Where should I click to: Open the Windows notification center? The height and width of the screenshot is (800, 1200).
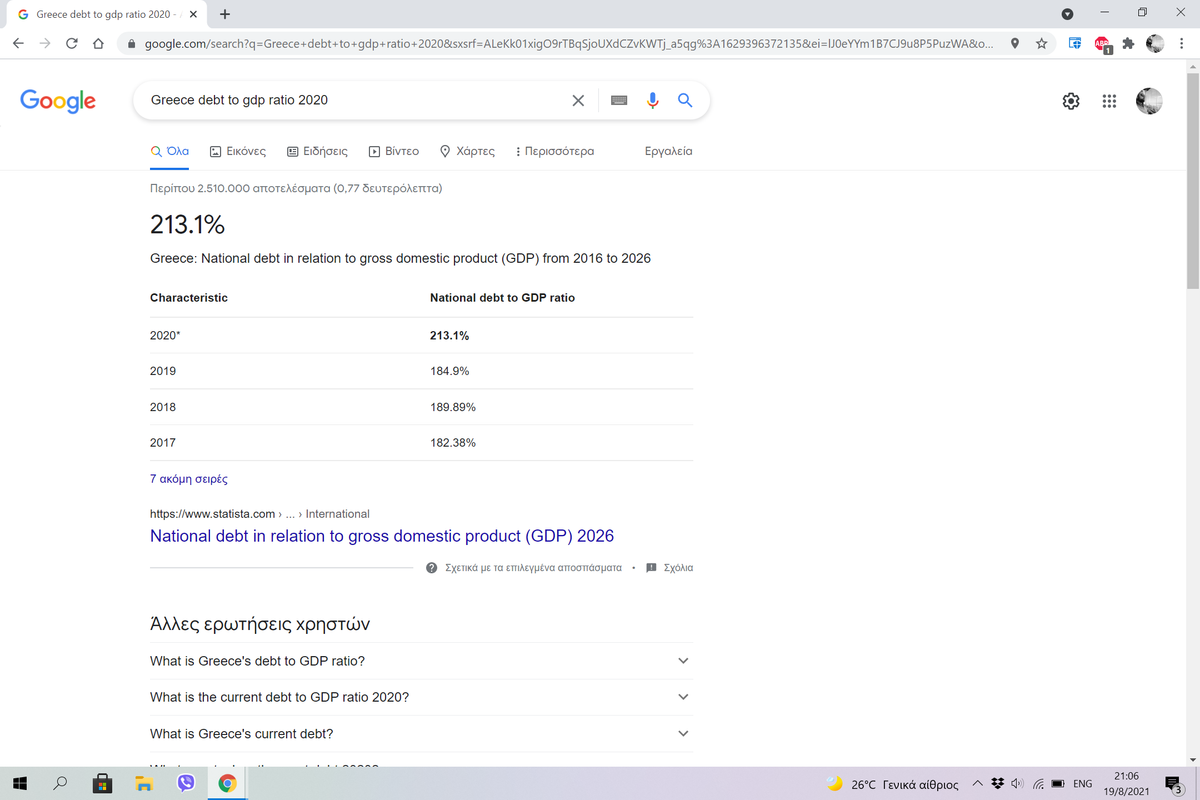1174,784
